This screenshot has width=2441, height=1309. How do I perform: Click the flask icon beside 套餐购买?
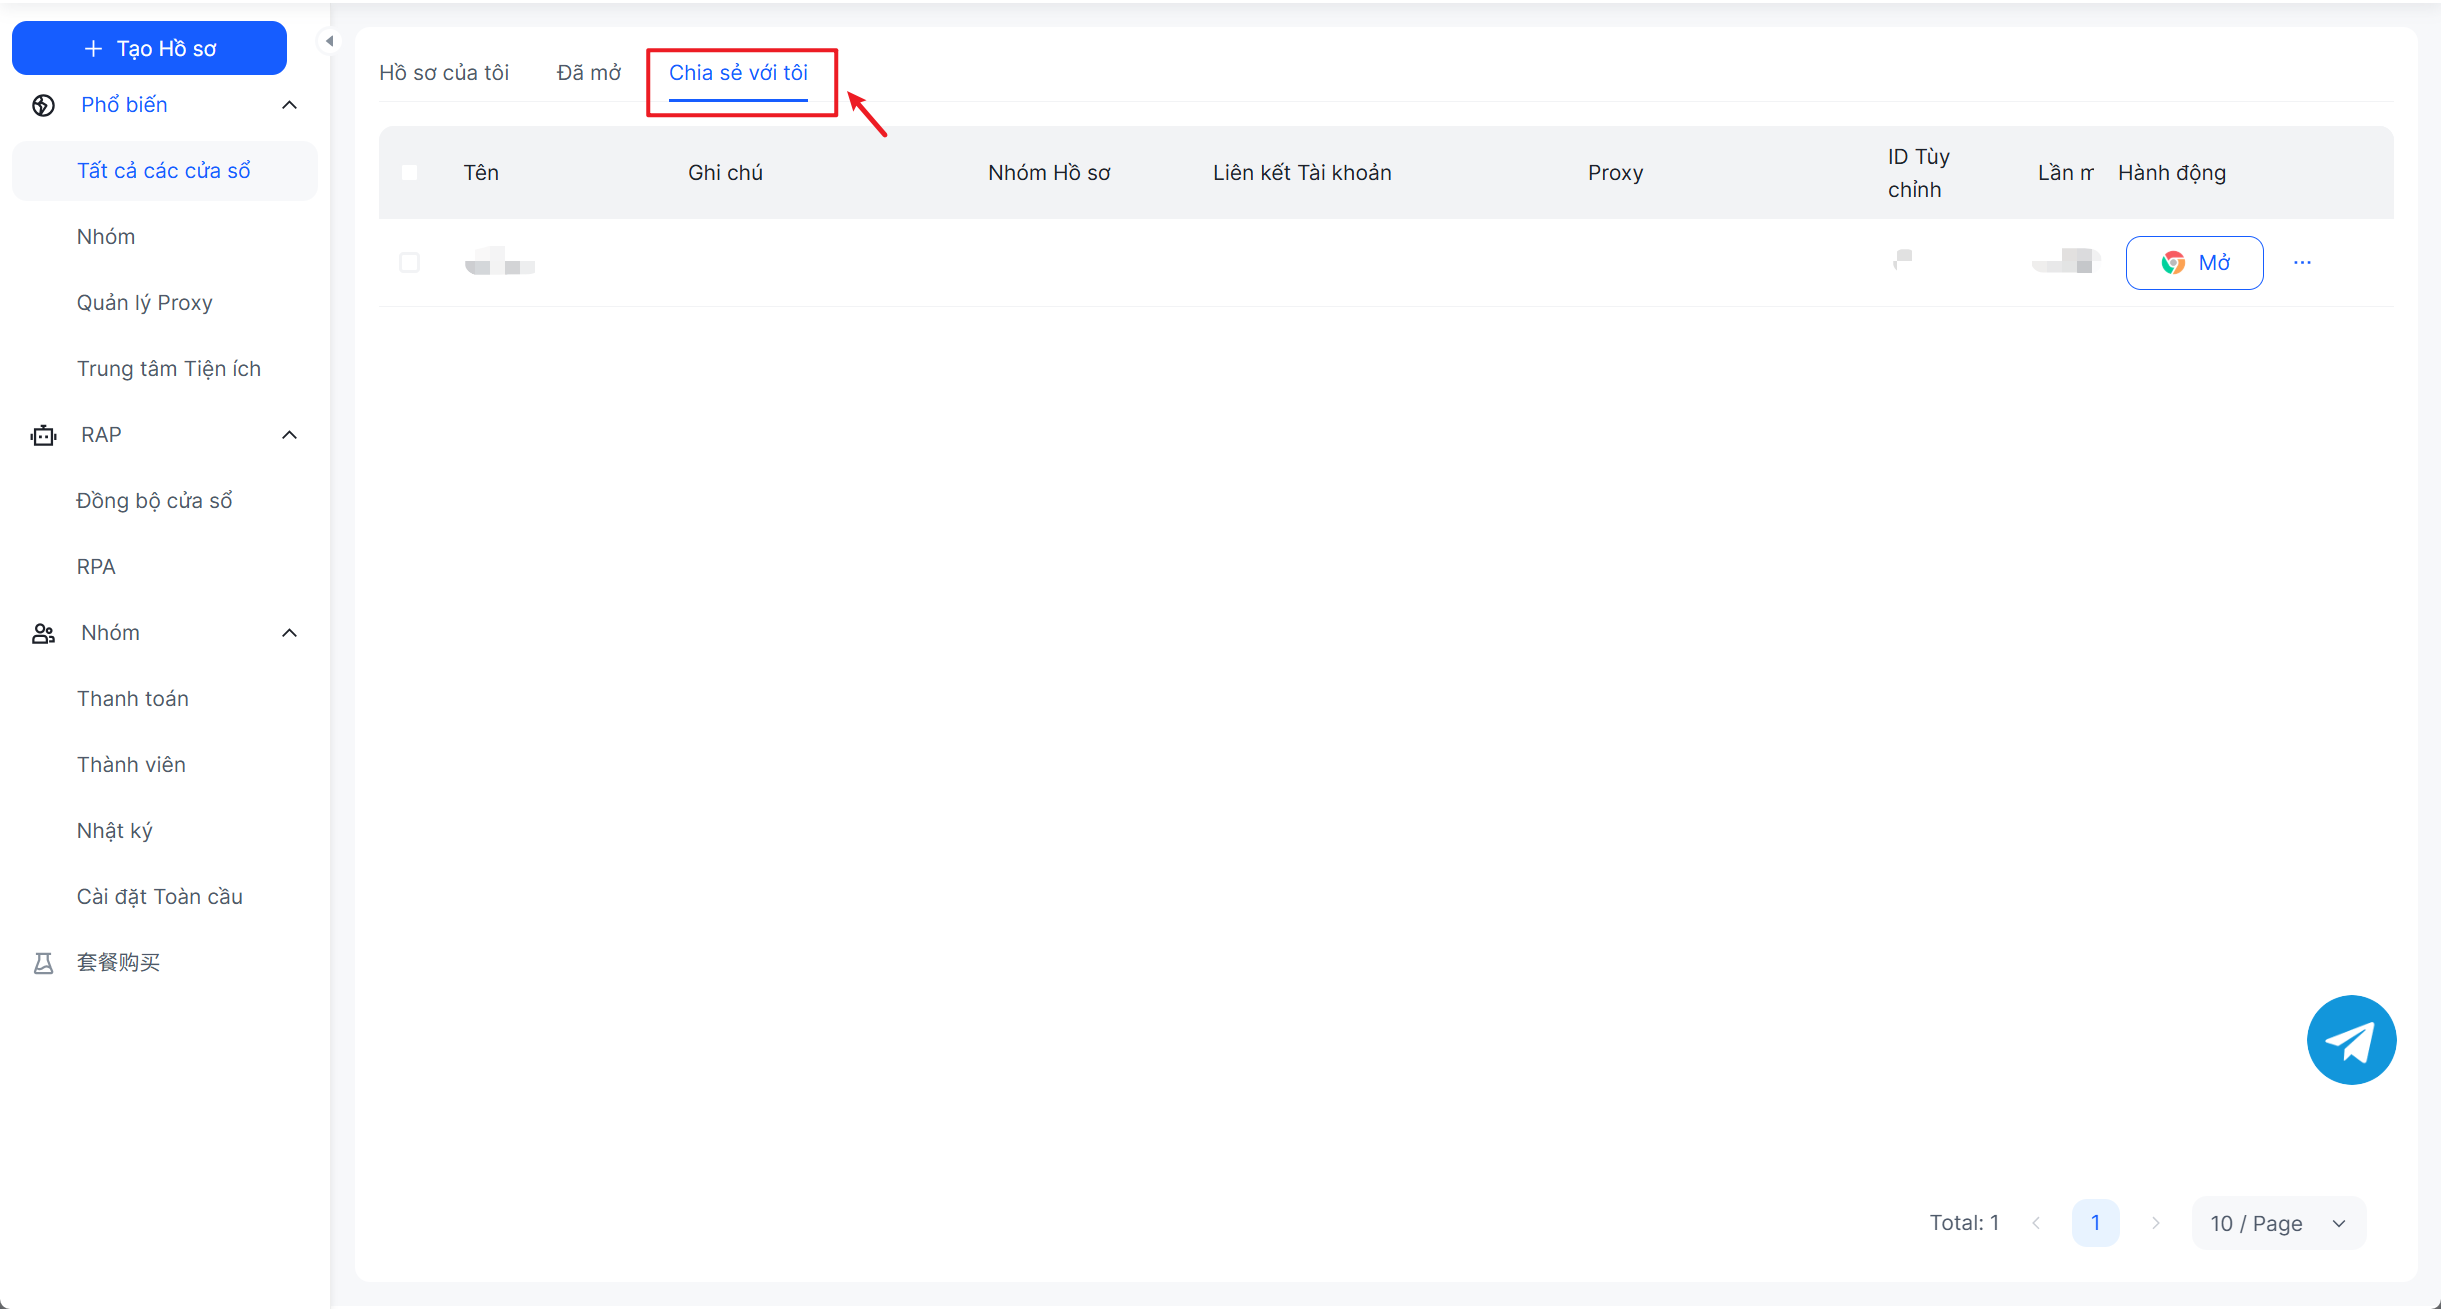coord(43,963)
